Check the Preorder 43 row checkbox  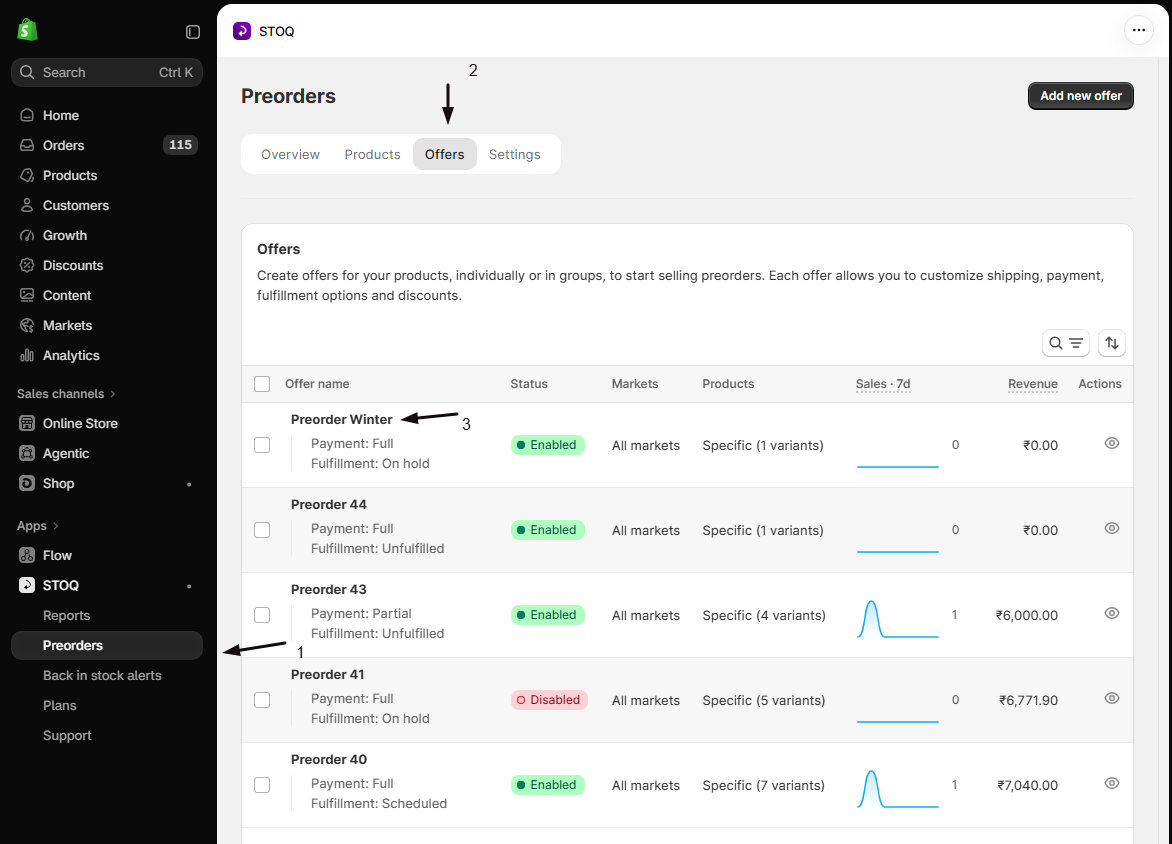(262, 614)
